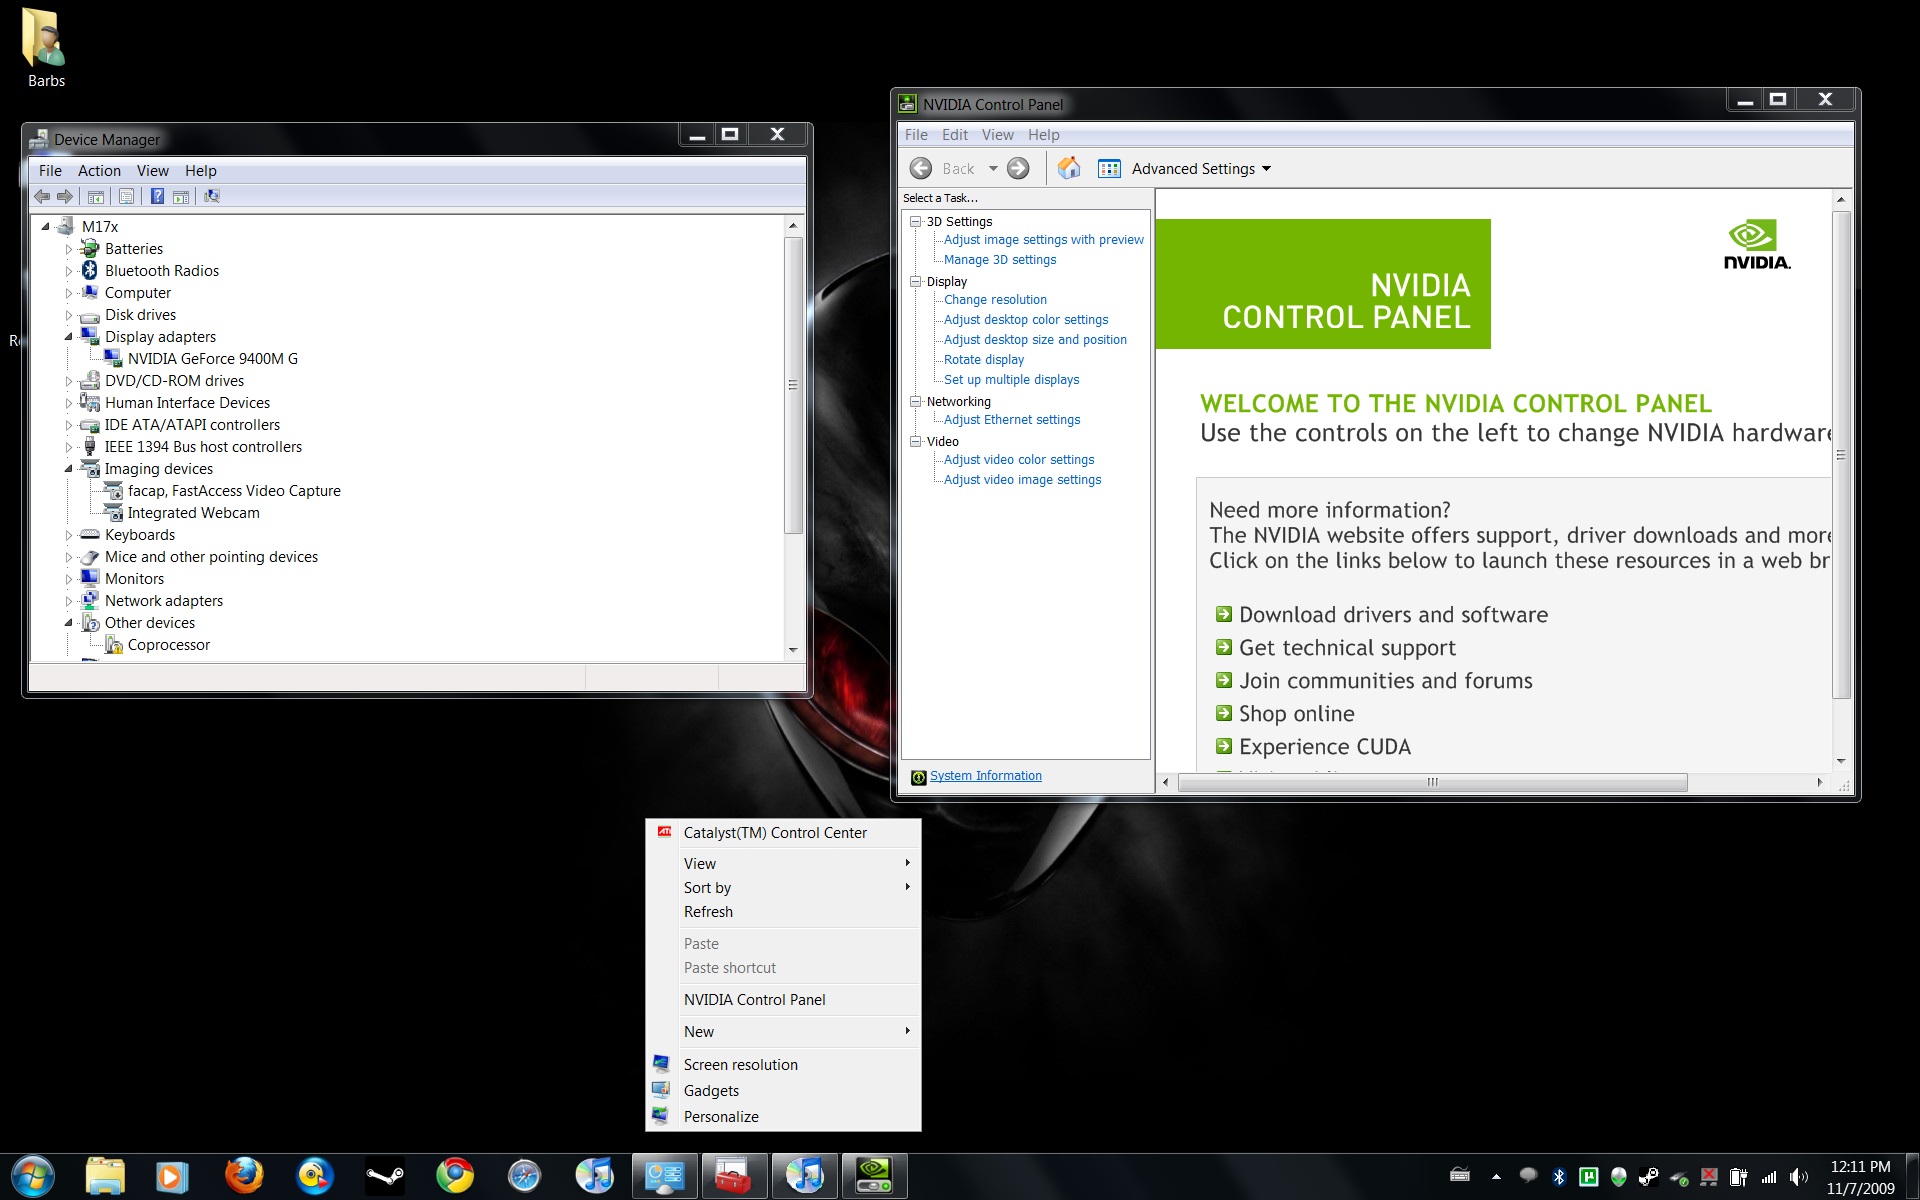The height and width of the screenshot is (1200, 1920).
Task: Expand the Batteries node
Action: tap(69, 249)
